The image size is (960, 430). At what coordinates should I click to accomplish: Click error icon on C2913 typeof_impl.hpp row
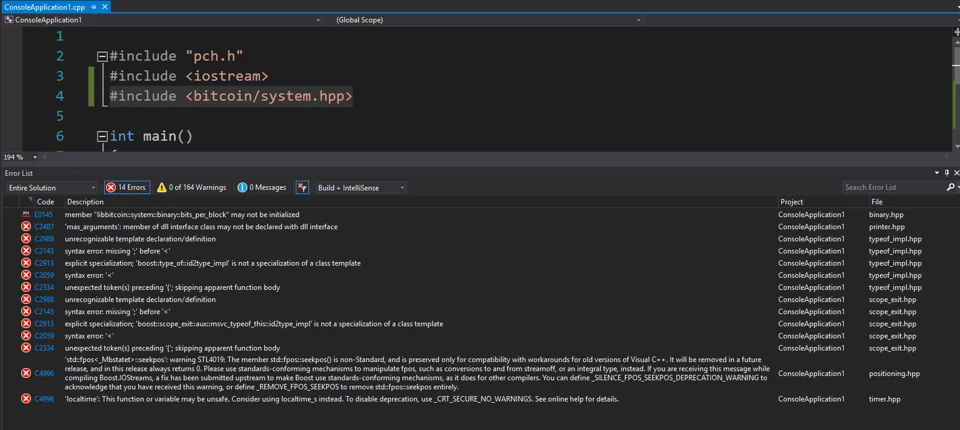pyautogui.click(x=26, y=263)
